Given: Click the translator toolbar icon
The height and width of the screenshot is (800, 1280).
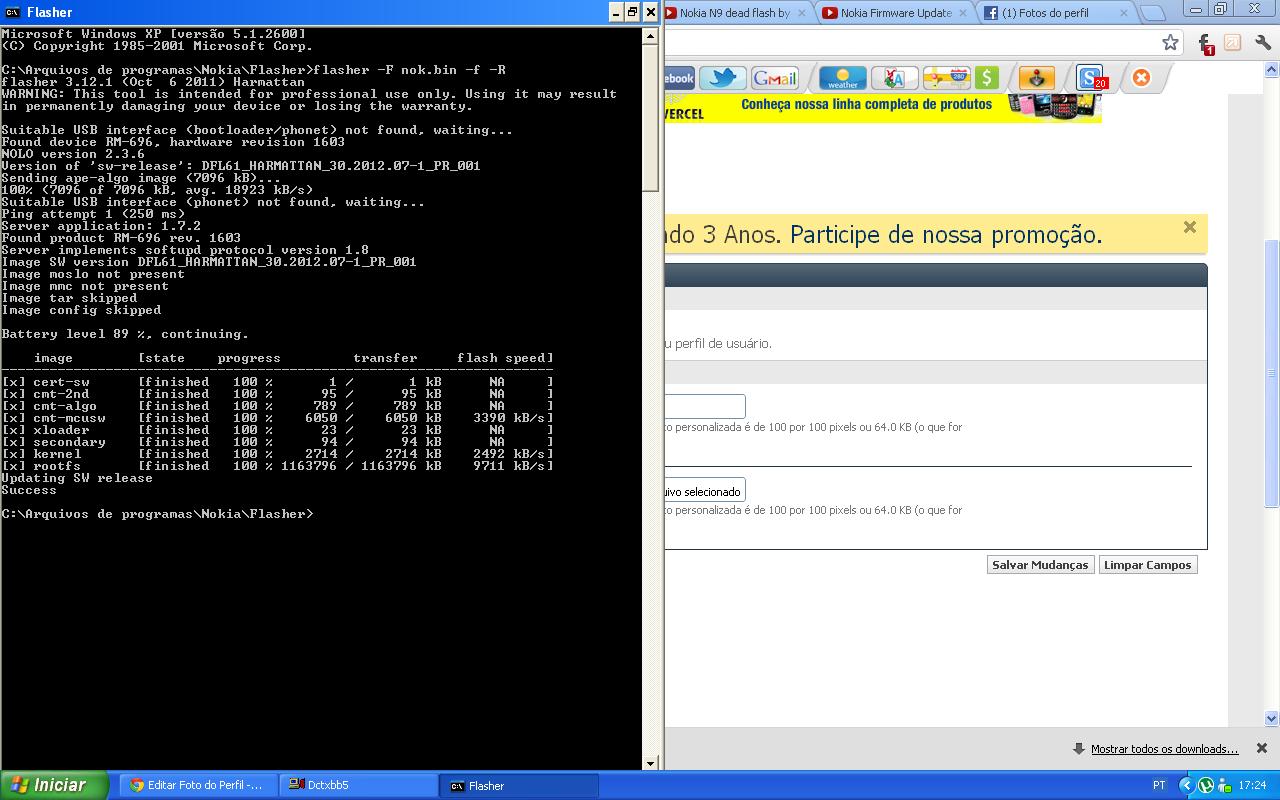Looking at the screenshot, I should [x=895, y=78].
